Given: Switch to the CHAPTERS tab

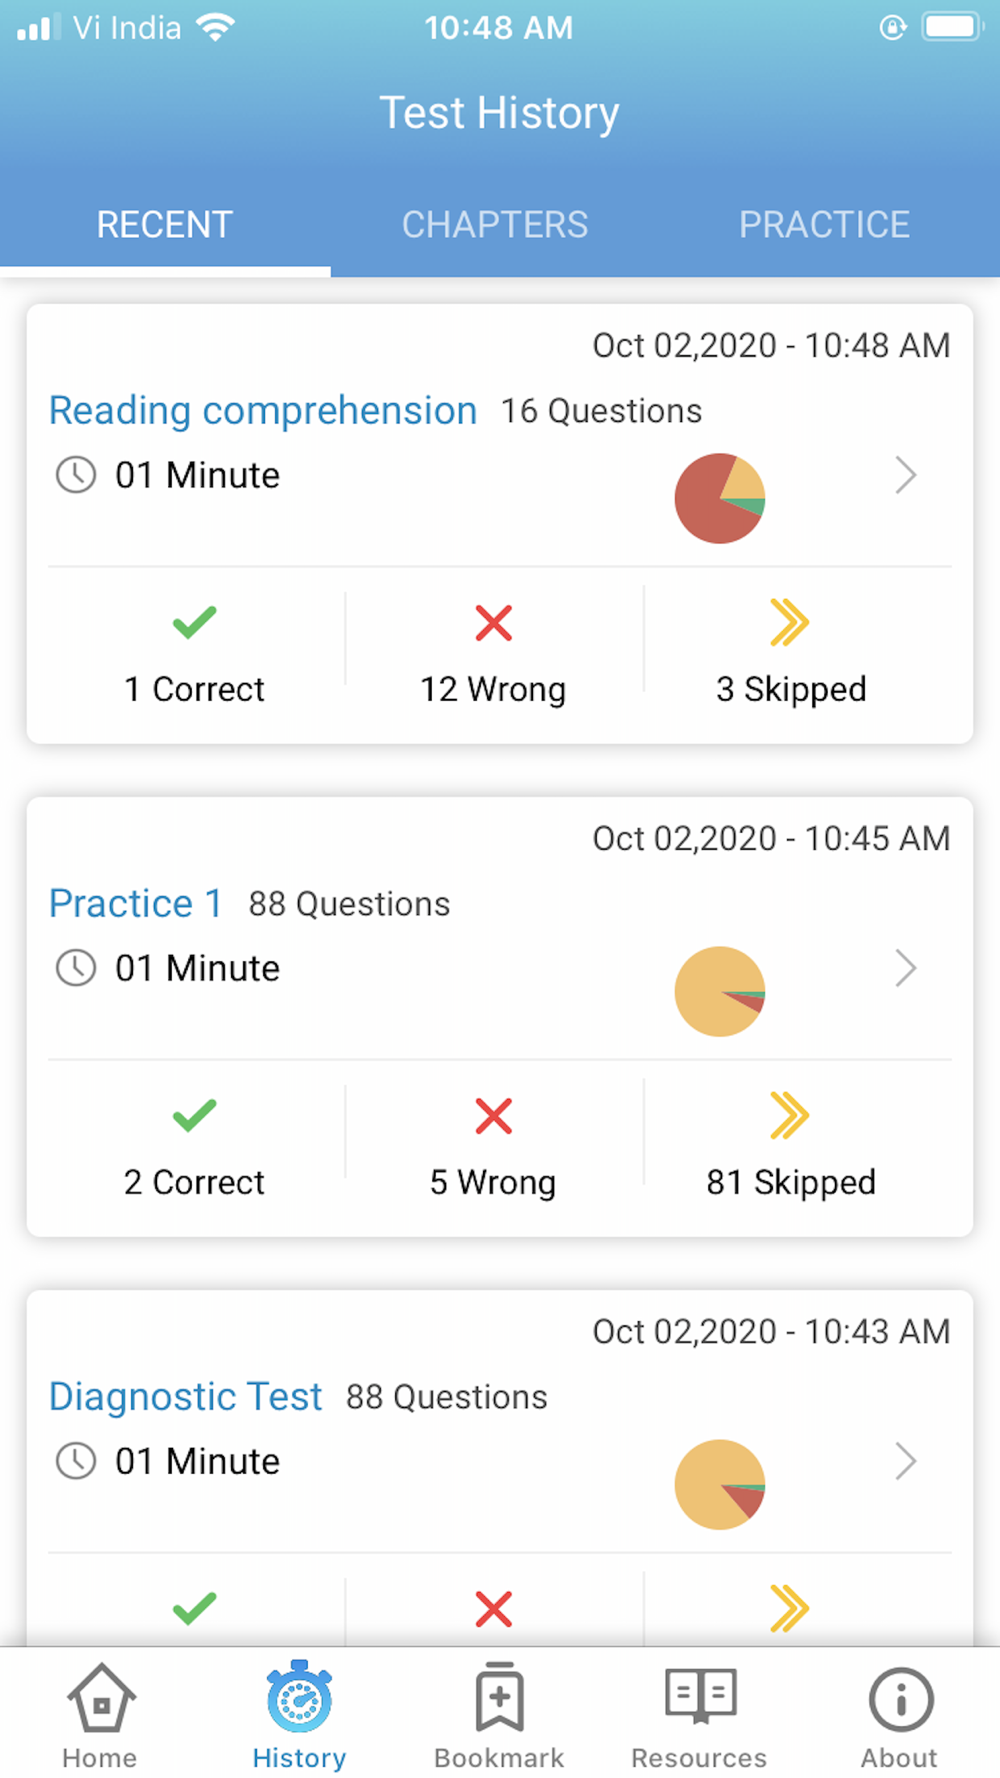Looking at the screenshot, I should point(495,224).
